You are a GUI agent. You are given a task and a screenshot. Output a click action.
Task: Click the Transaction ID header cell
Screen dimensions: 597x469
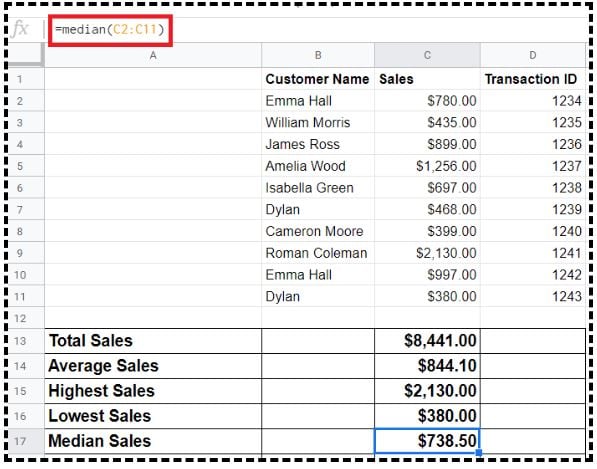point(533,79)
